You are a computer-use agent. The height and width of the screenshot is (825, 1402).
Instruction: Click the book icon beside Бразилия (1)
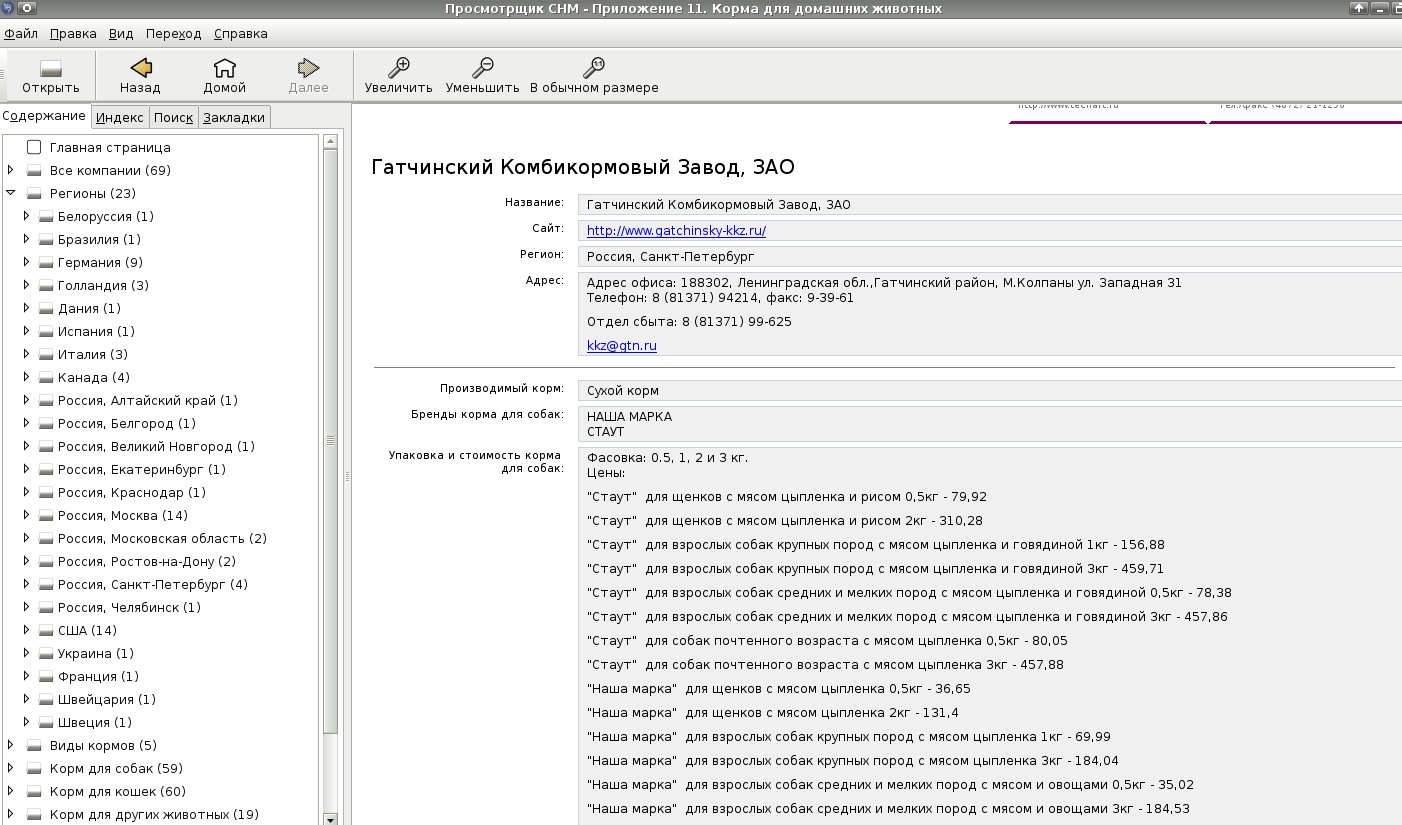[x=46, y=240]
